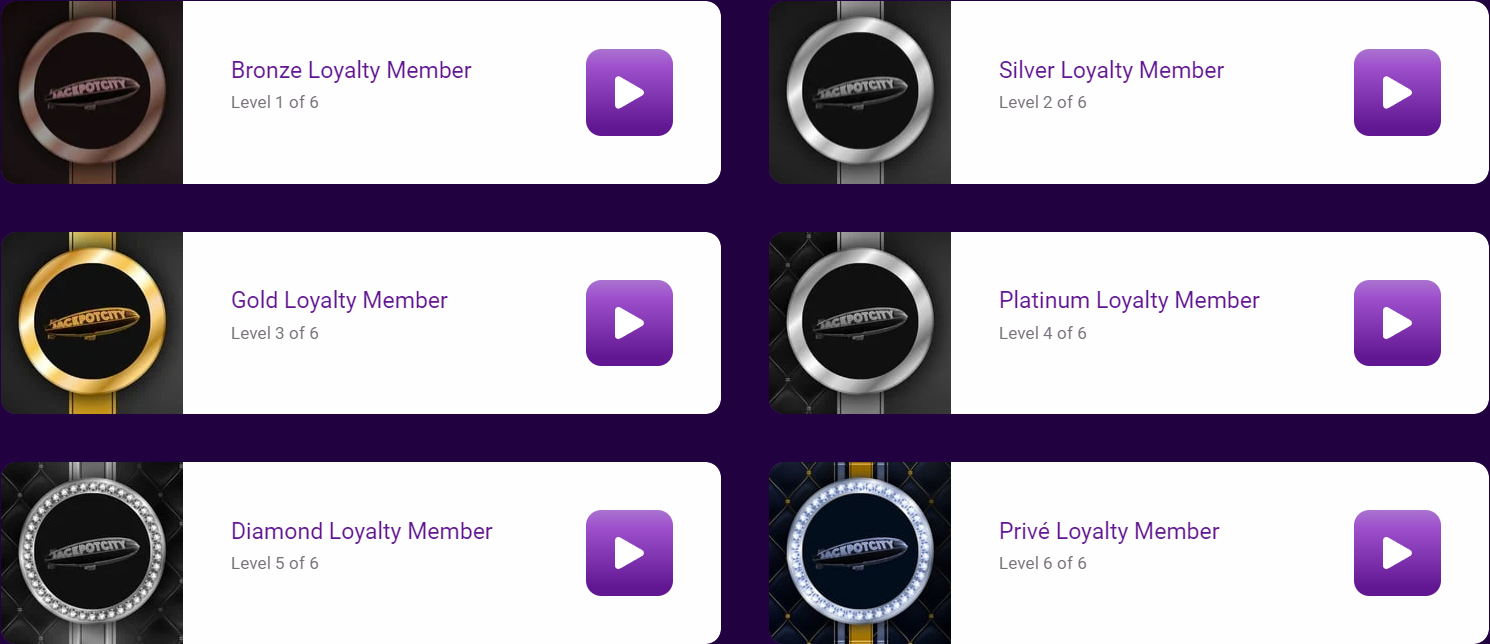
Task: Open the Gold ring badge image
Action: click(x=92, y=323)
